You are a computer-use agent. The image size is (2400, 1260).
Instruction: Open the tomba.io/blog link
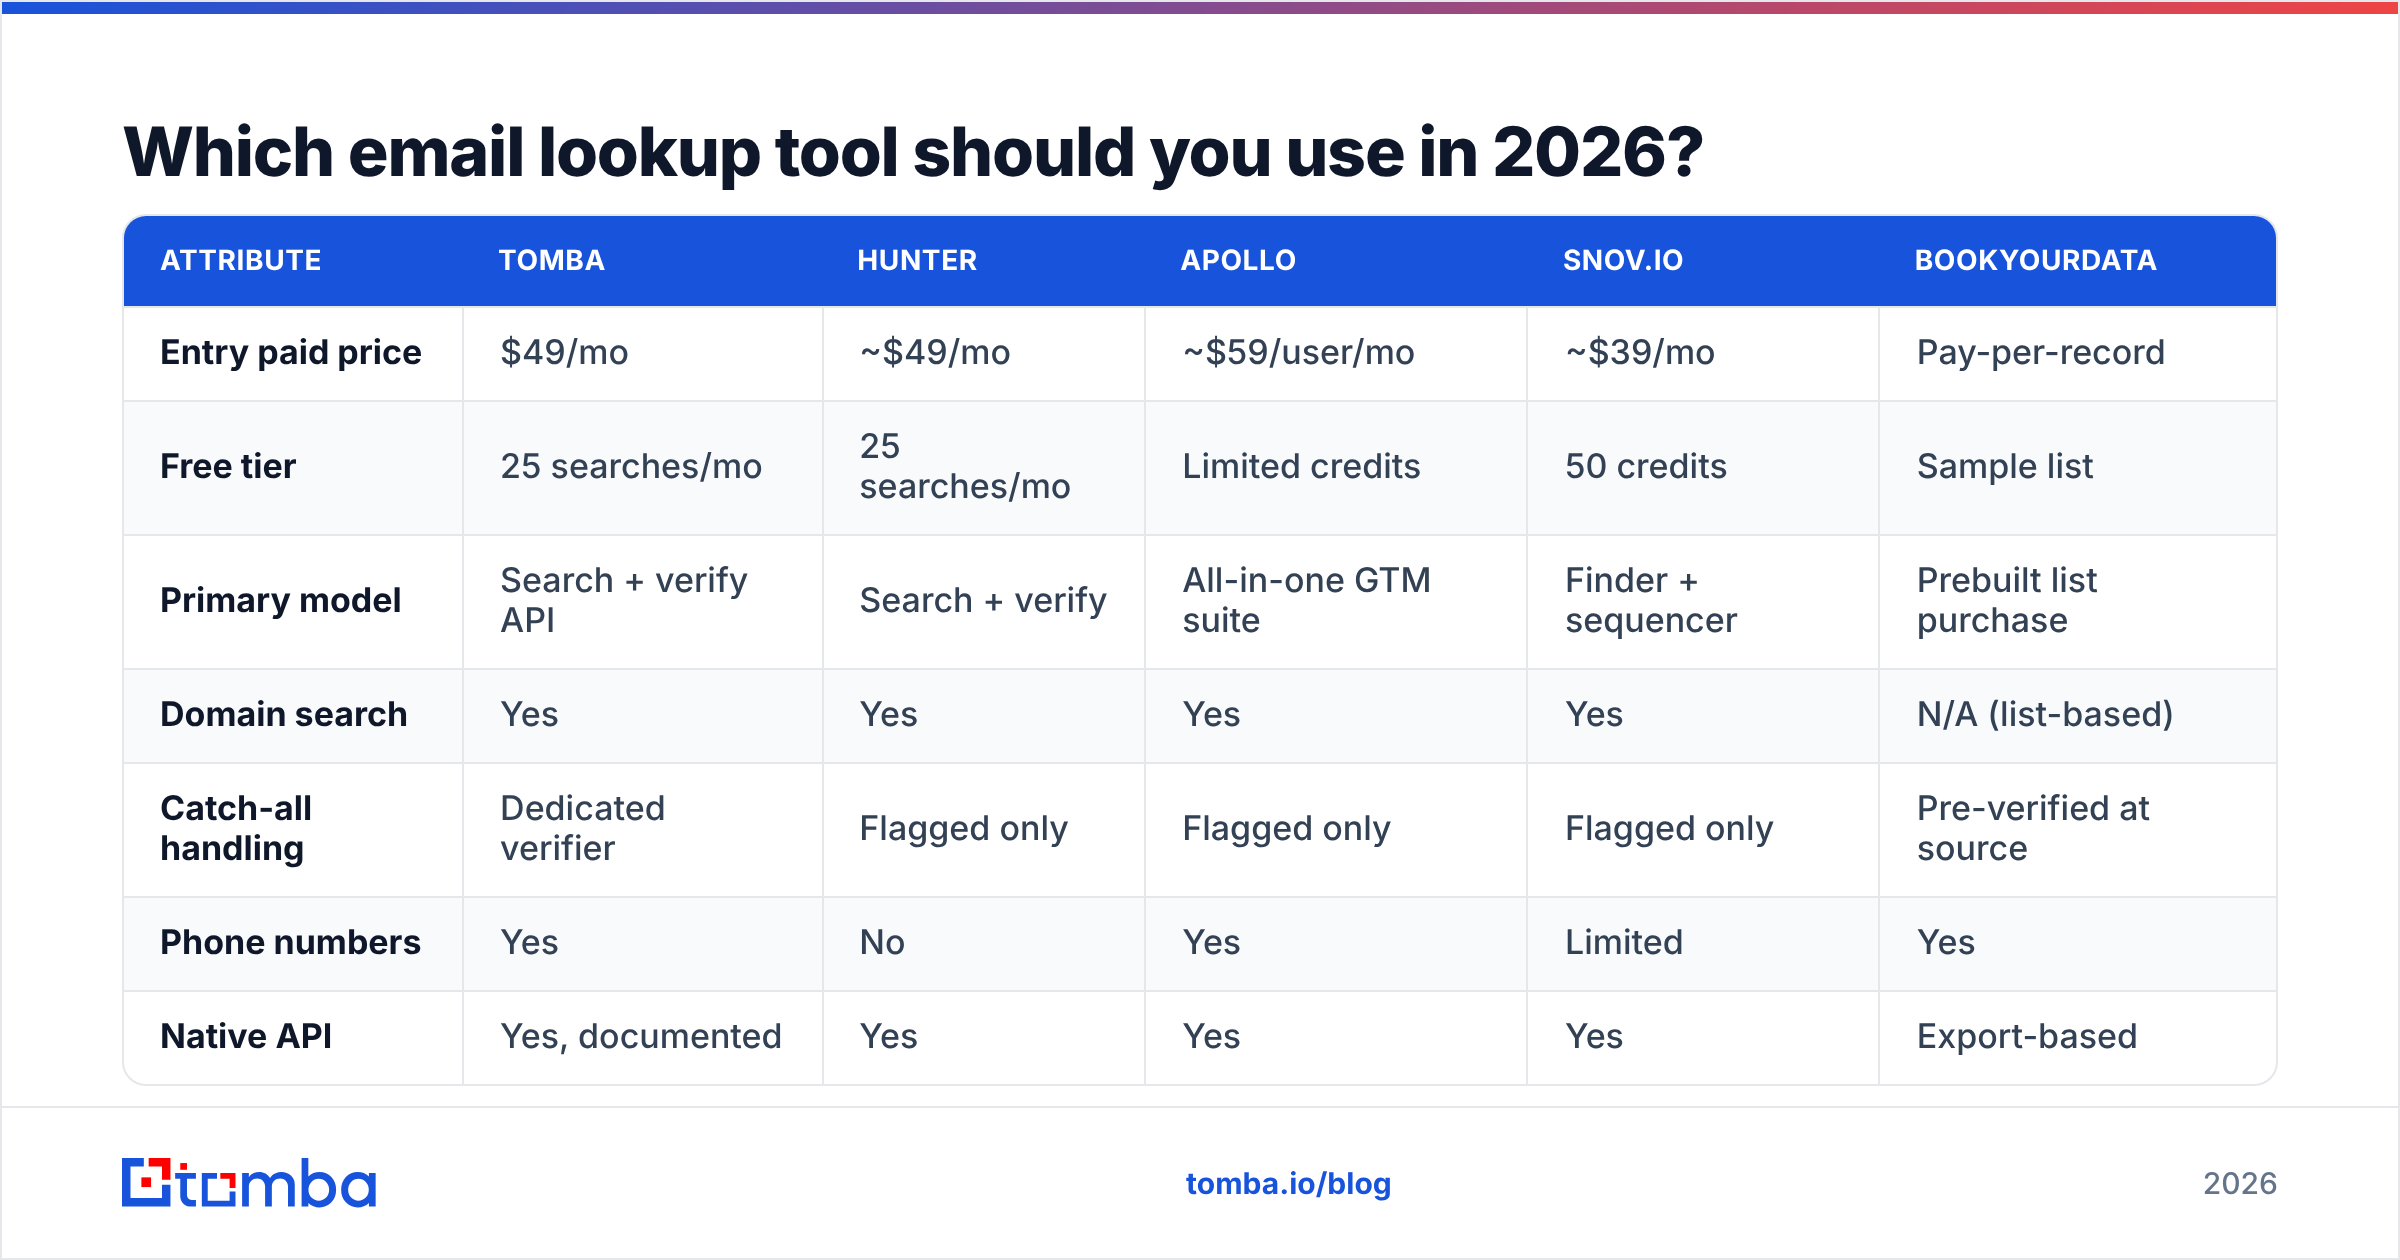[x=1288, y=1184]
